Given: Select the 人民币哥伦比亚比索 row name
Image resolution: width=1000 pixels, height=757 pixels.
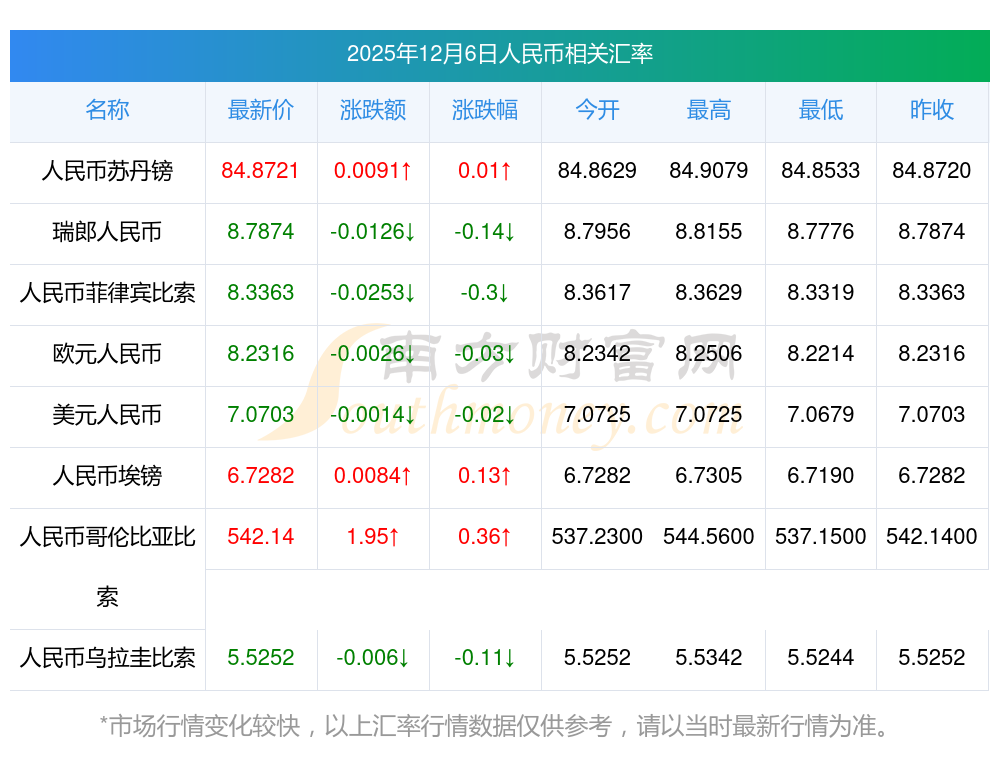Looking at the screenshot, I should 107,566.
